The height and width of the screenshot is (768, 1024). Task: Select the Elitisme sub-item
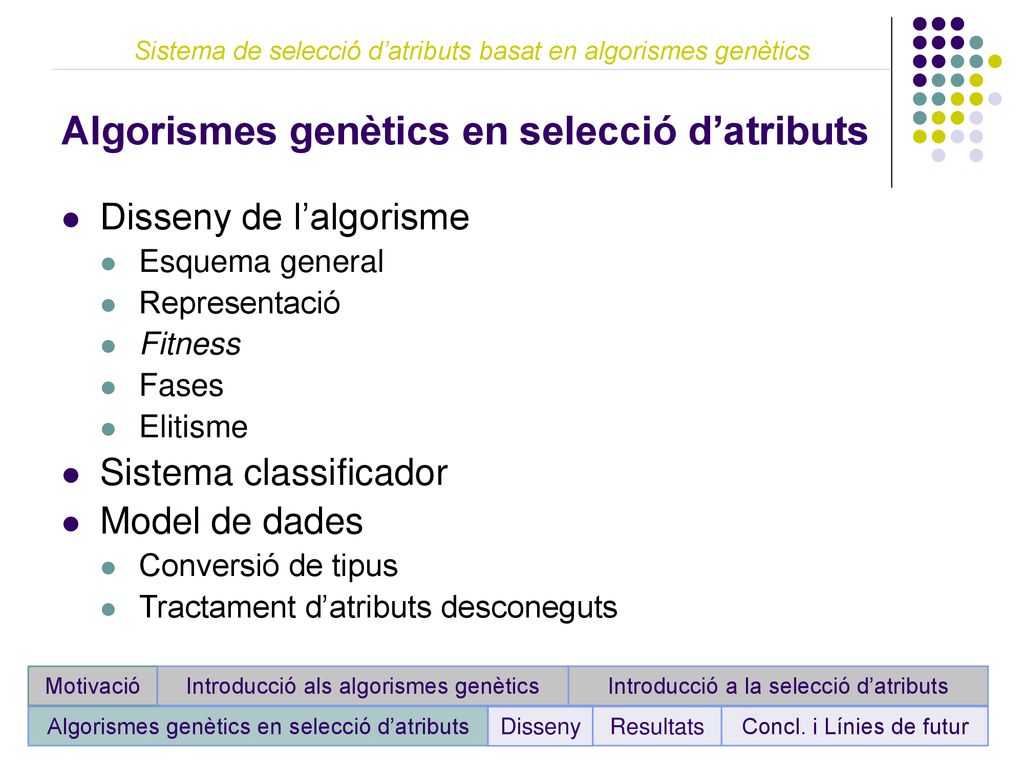pyautogui.click(x=194, y=427)
